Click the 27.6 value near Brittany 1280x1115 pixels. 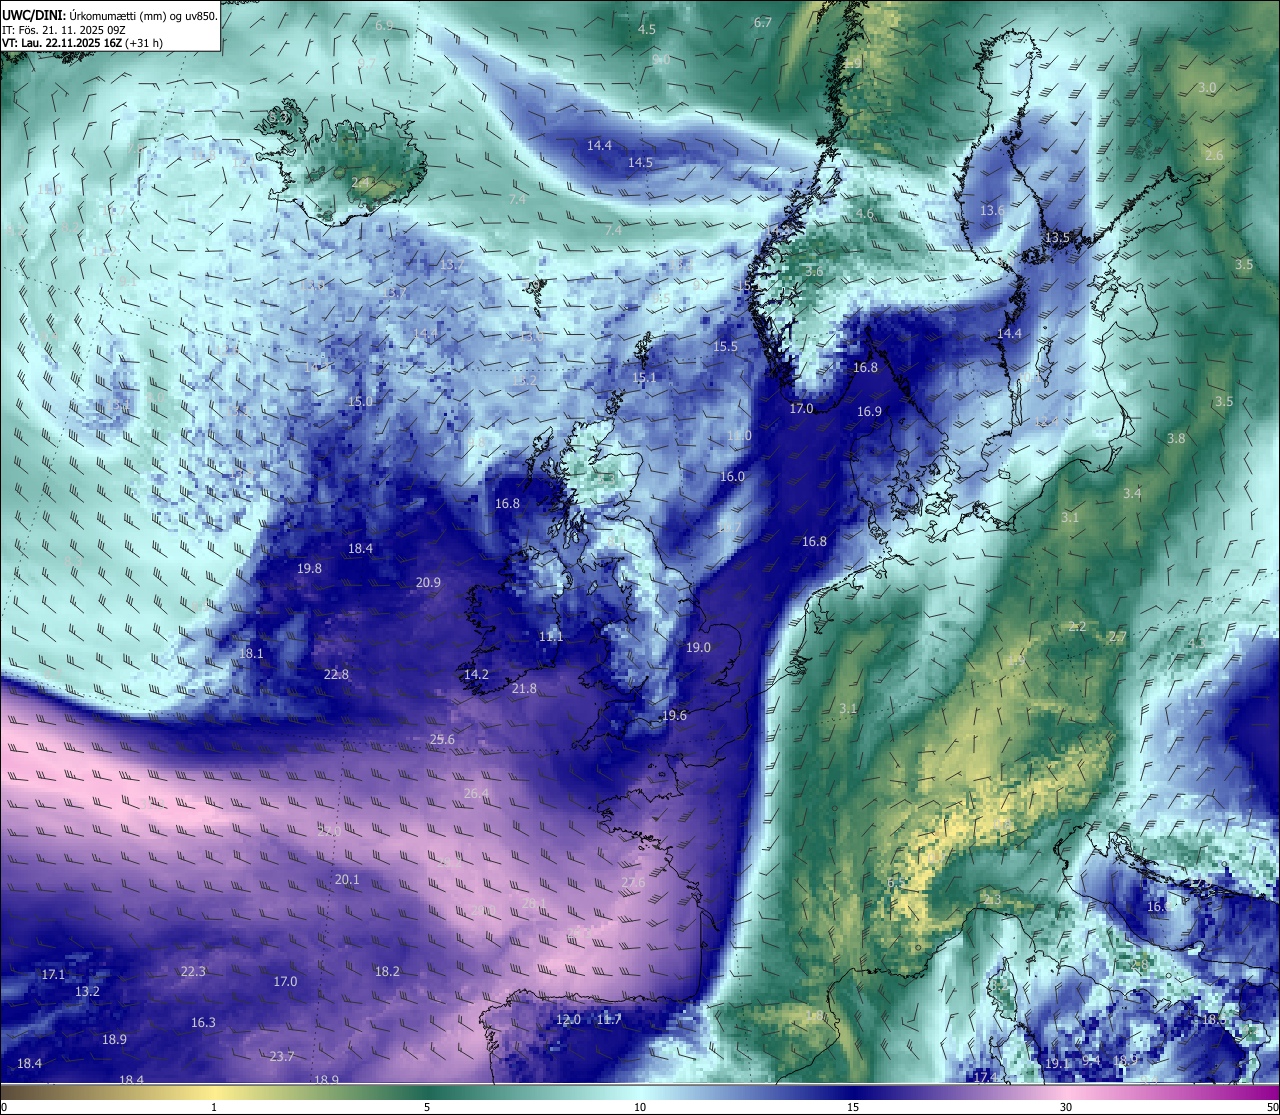[633, 882]
